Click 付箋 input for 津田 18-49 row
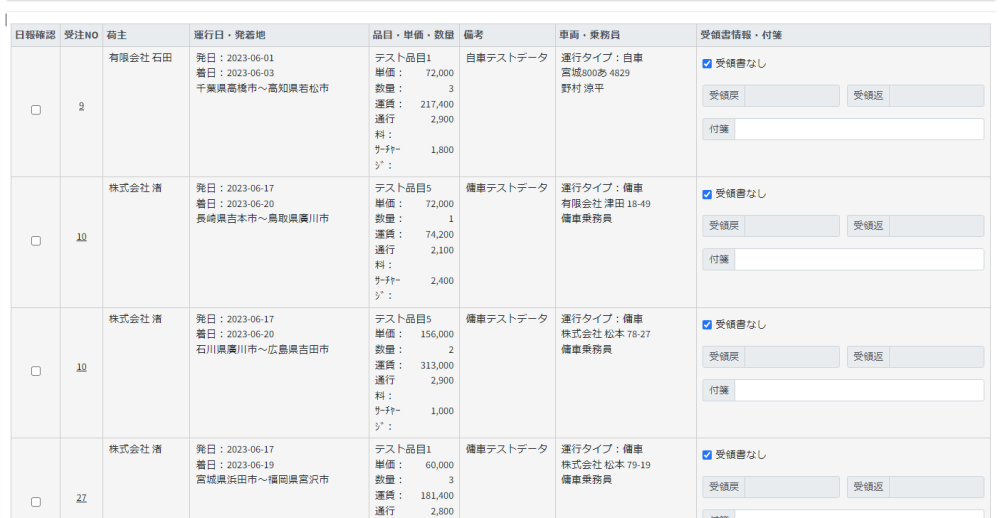This screenshot has height=518, width=1000. [858, 259]
